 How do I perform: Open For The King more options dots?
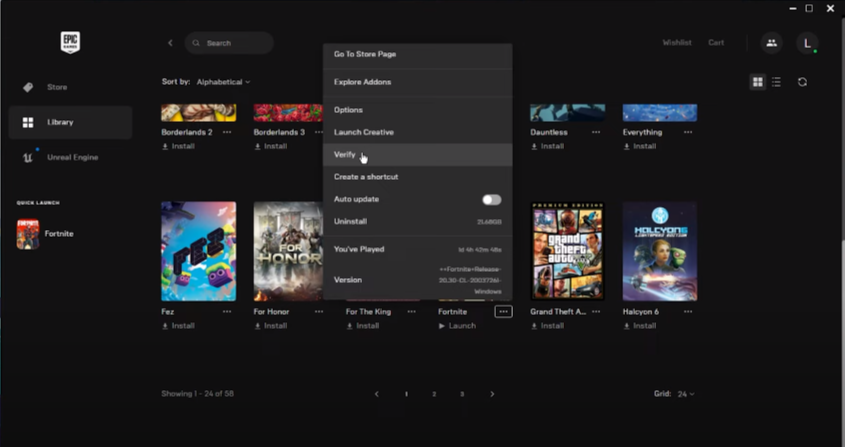coord(412,312)
